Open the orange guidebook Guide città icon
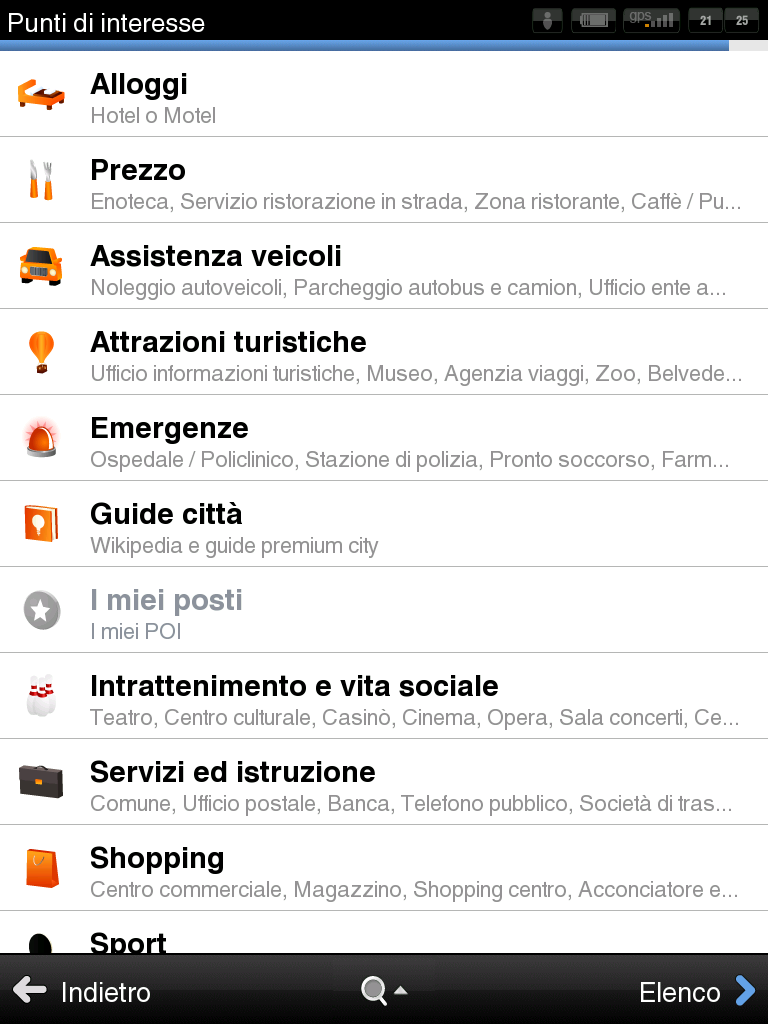The width and height of the screenshot is (768, 1024). click(x=41, y=523)
